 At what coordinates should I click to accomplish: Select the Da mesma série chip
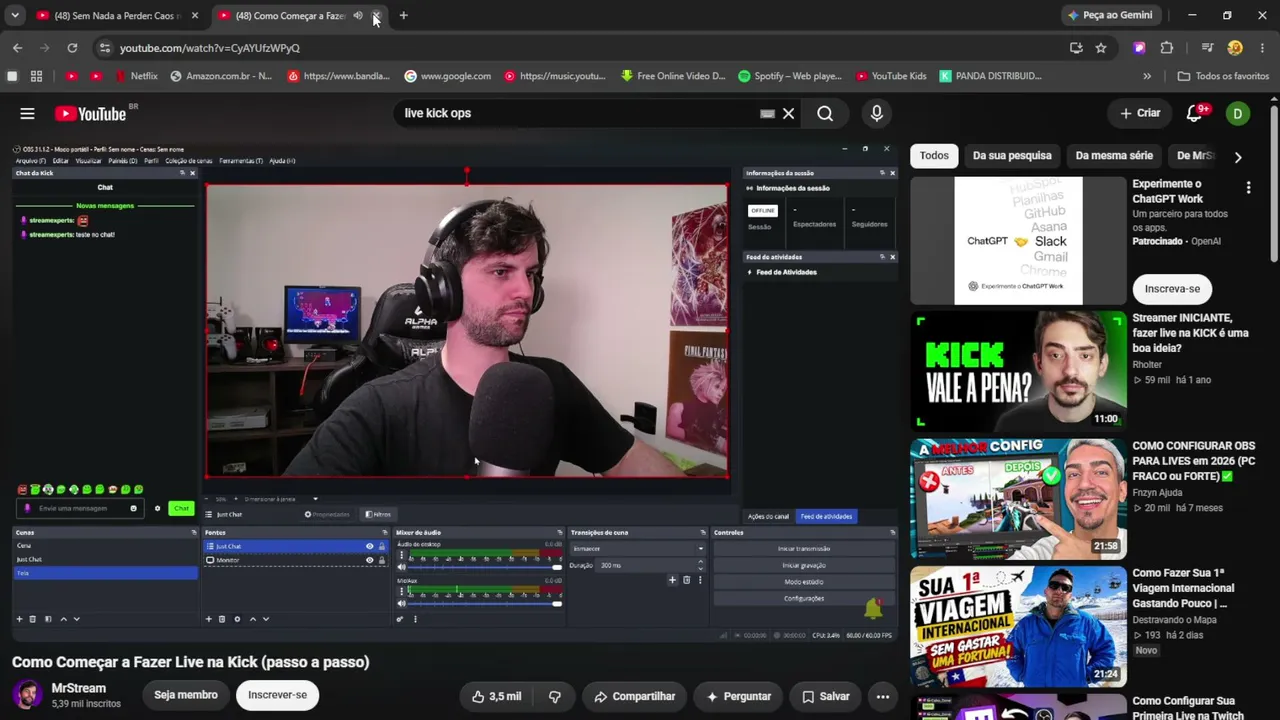[1114, 156]
